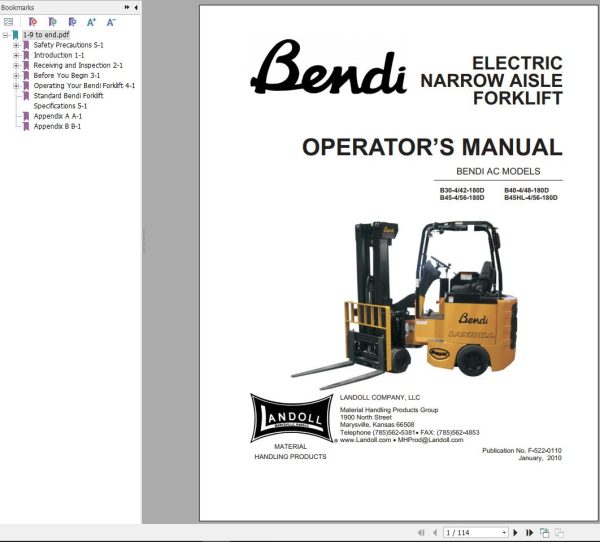Viewport: 600px width, 542px height.
Task: Go to next page button
Action: (515, 532)
